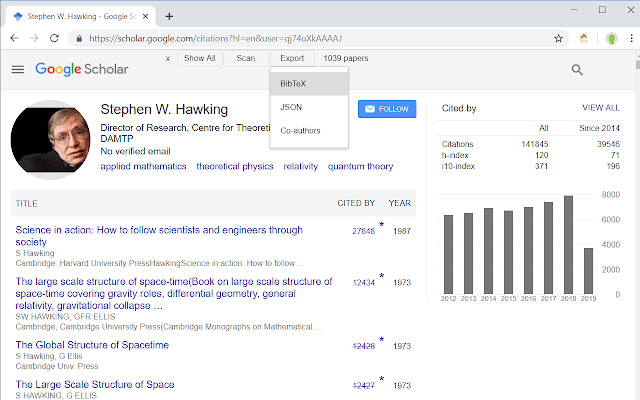Image resolution: width=640 pixels, height=400 pixels.
Task: Click the Scan button
Action: point(245,59)
